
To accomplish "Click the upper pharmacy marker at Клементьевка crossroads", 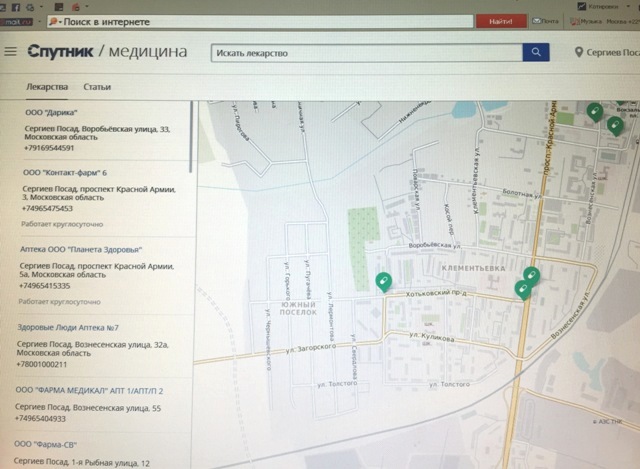I will (x=531, y=276).
